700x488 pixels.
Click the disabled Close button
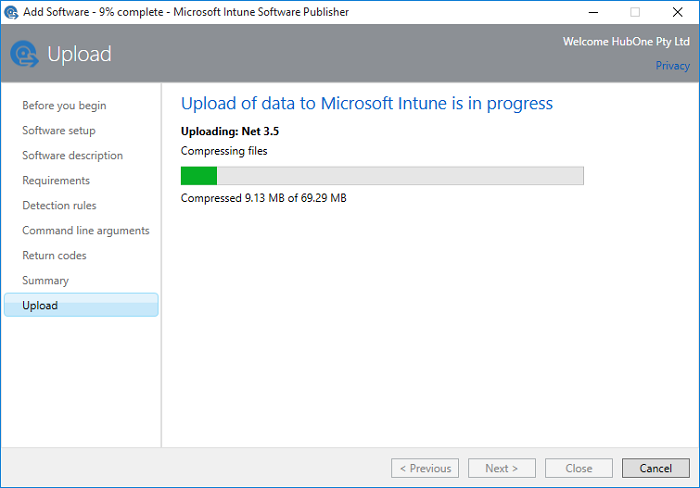coord(579,468)
